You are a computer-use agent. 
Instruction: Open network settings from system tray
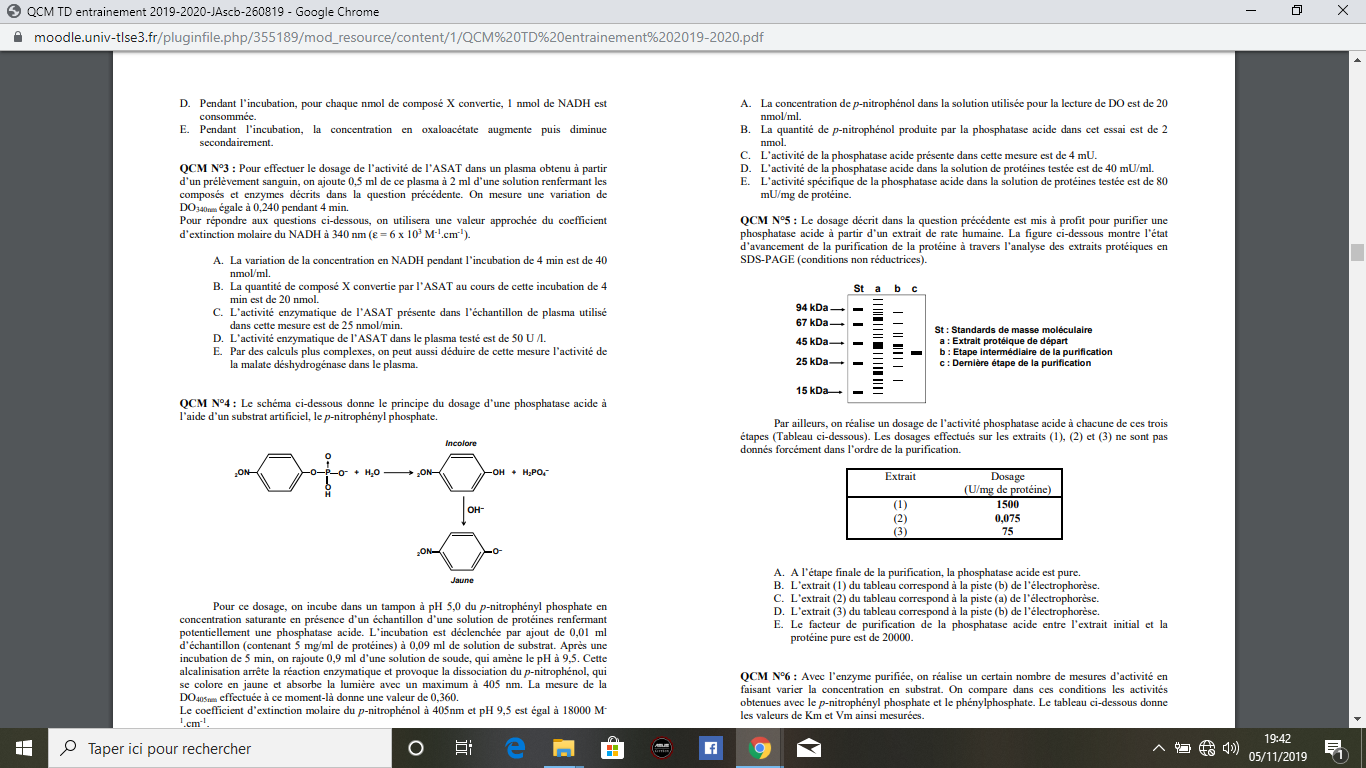pyautogui.click(x=1207, y=748)
